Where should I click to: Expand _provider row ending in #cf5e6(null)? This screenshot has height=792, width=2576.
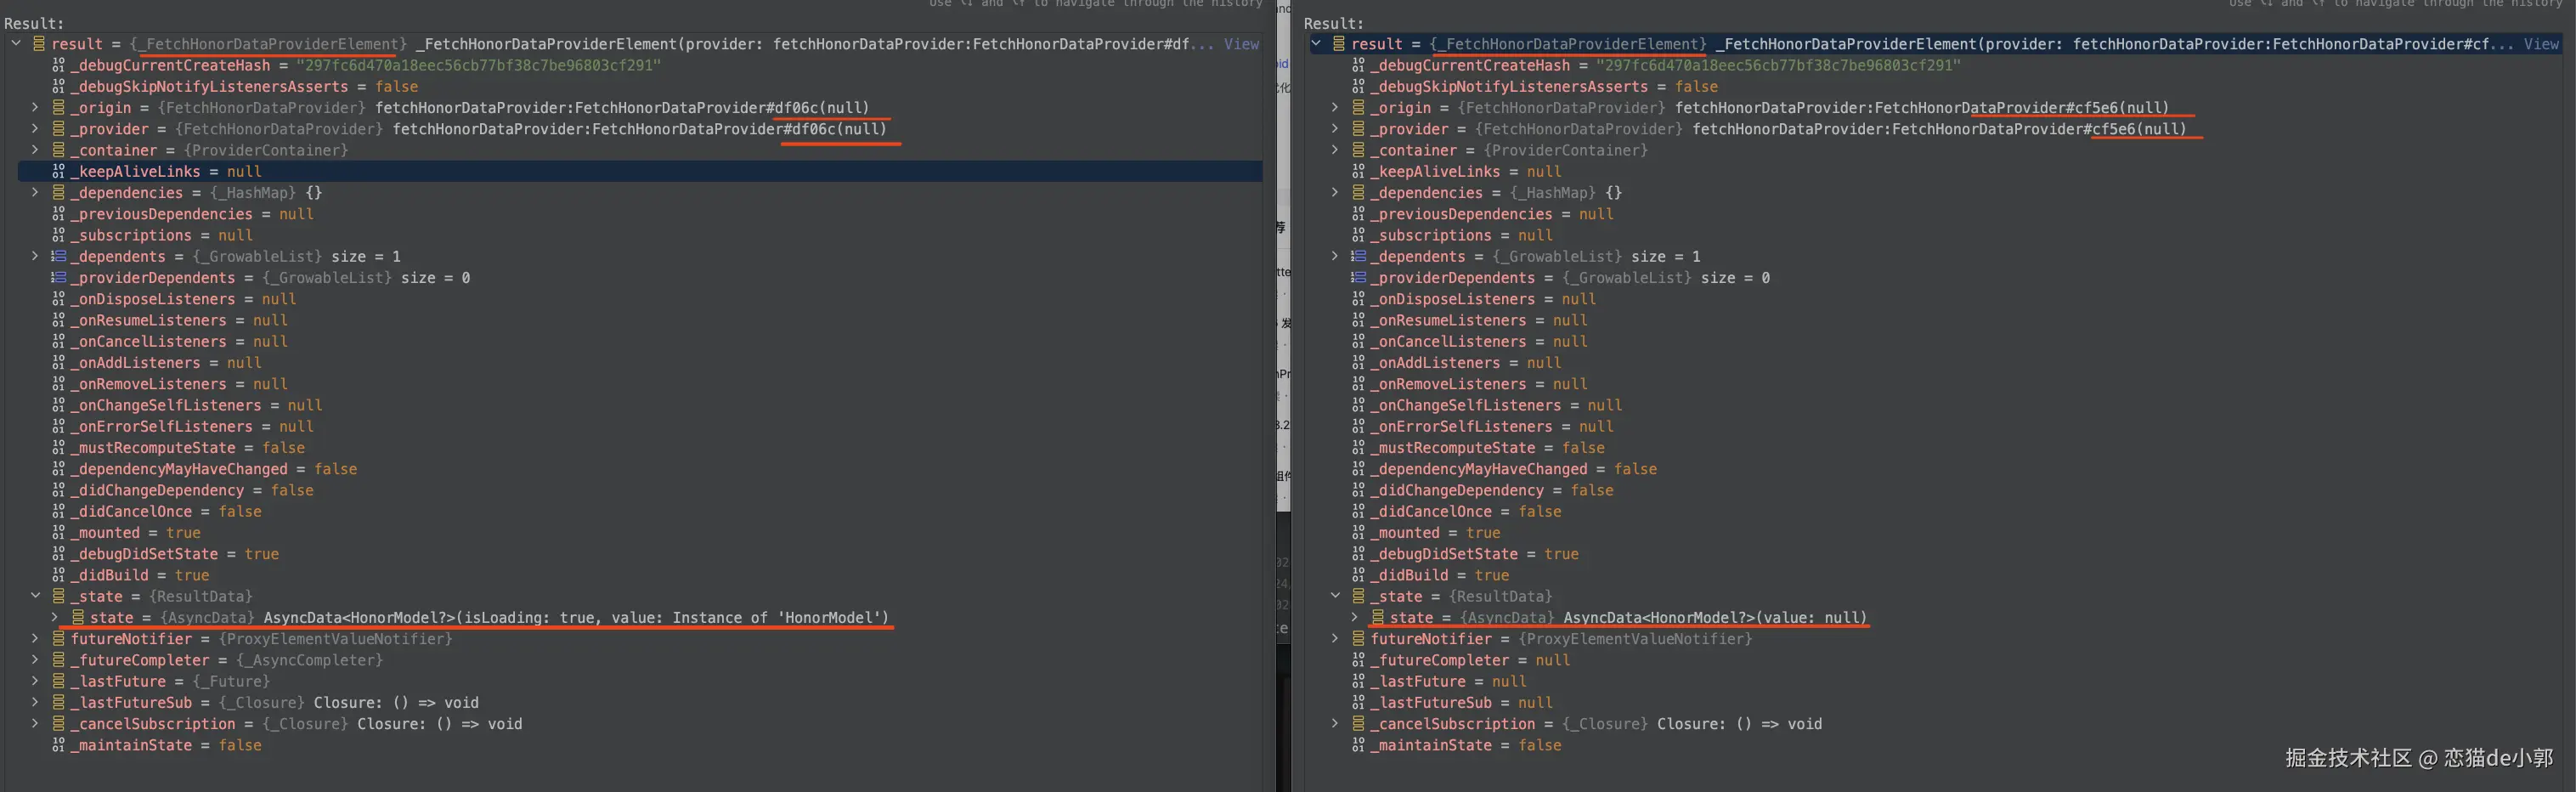1335,129
